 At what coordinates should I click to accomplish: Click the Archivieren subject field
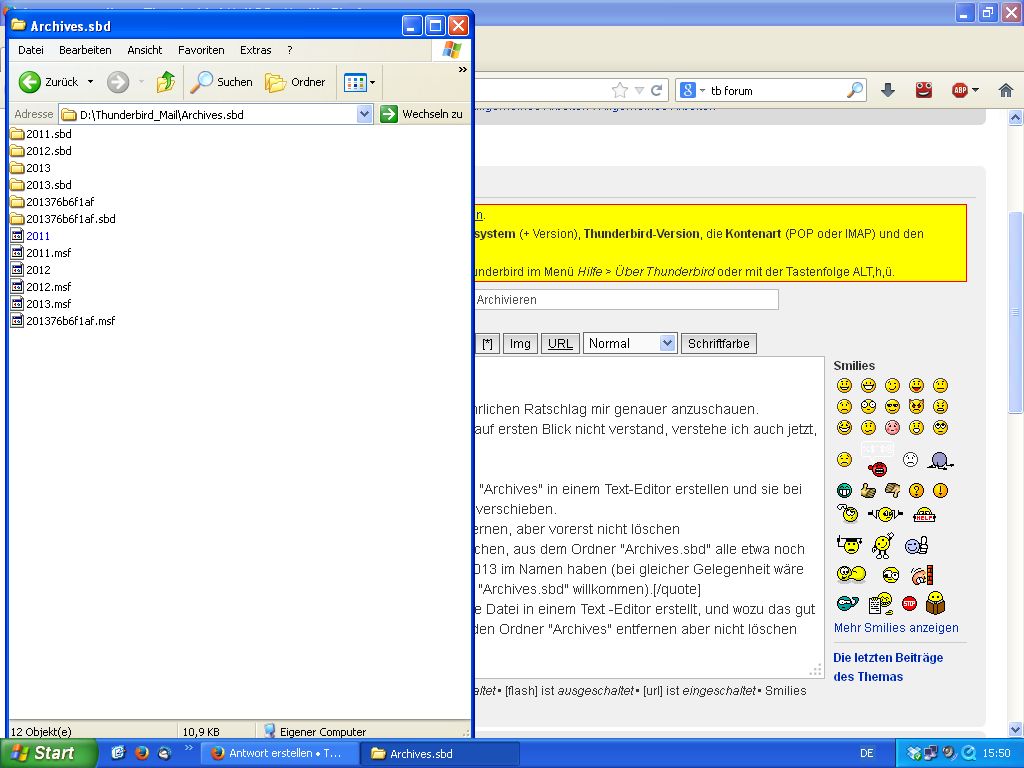click(x=626, y=300)
